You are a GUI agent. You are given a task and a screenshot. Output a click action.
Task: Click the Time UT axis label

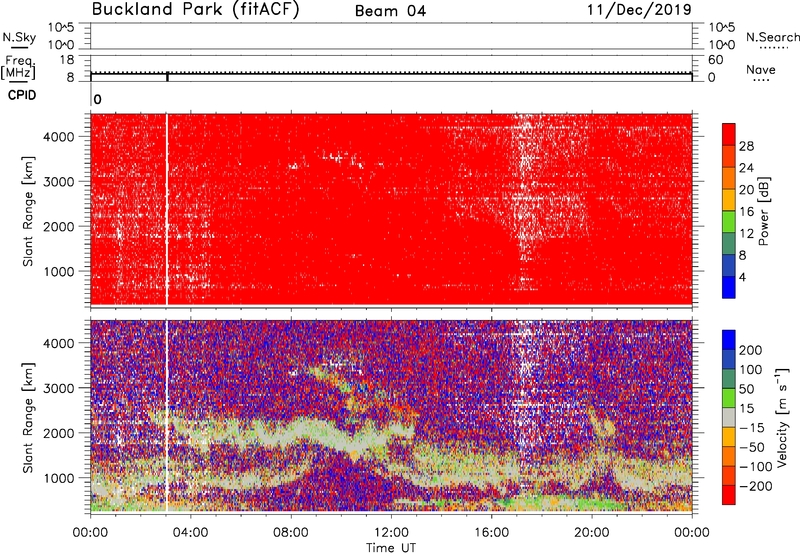click(391, 548)
